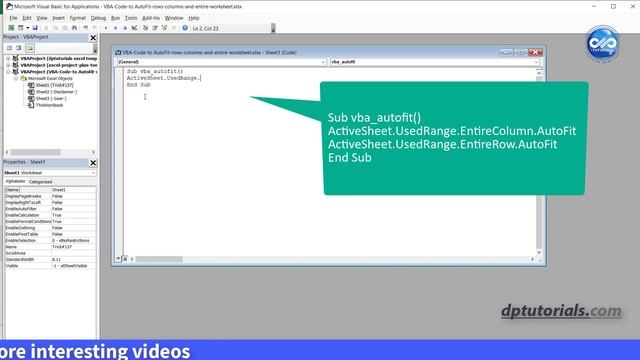Close the Properties - Sheet1 pane
The height and width of the screenshot is (360, 640).
tap(93, 163)
